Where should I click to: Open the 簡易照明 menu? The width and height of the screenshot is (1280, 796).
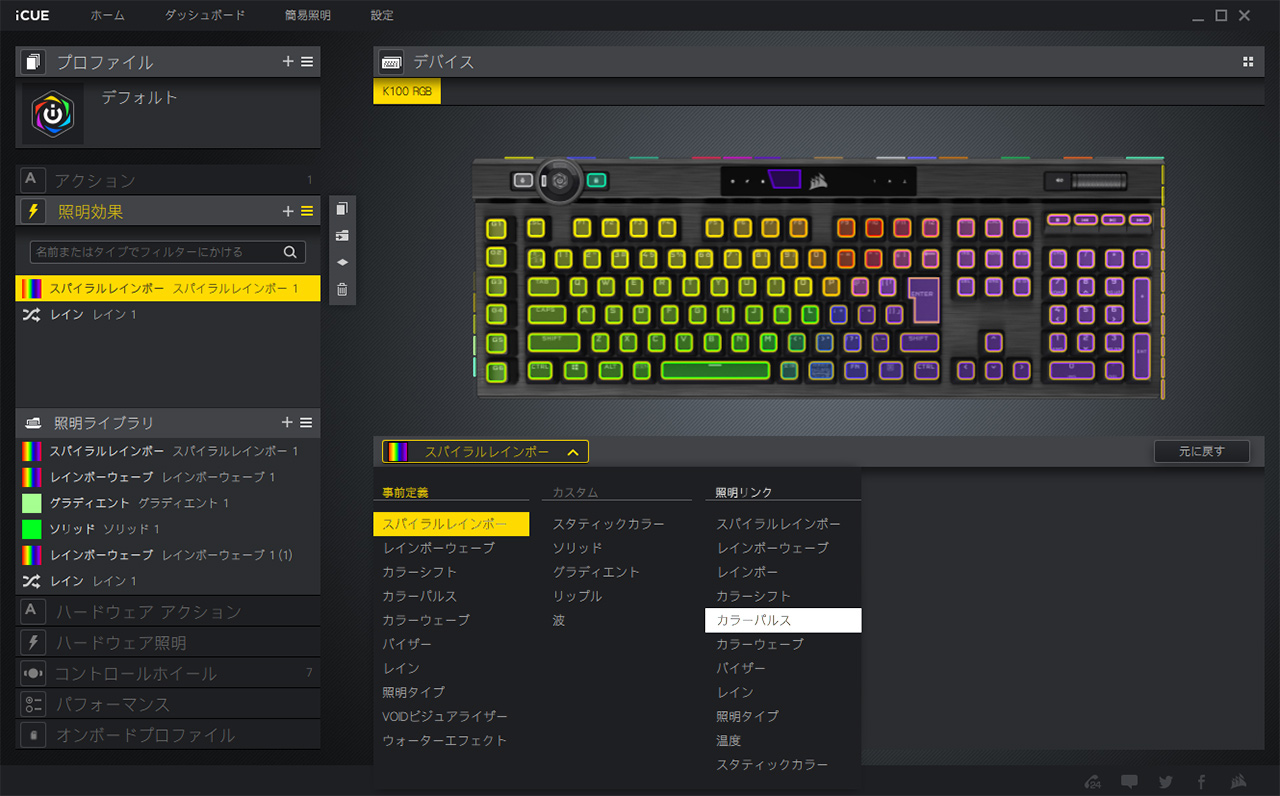tap(308, 16)
